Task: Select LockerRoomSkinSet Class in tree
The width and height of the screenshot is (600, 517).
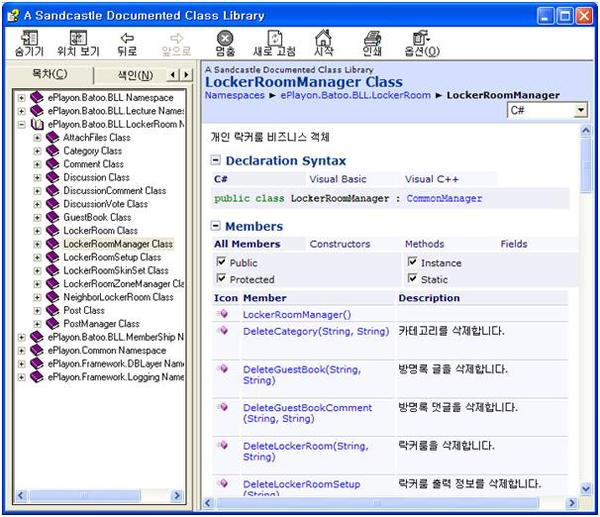Action: 116,270
